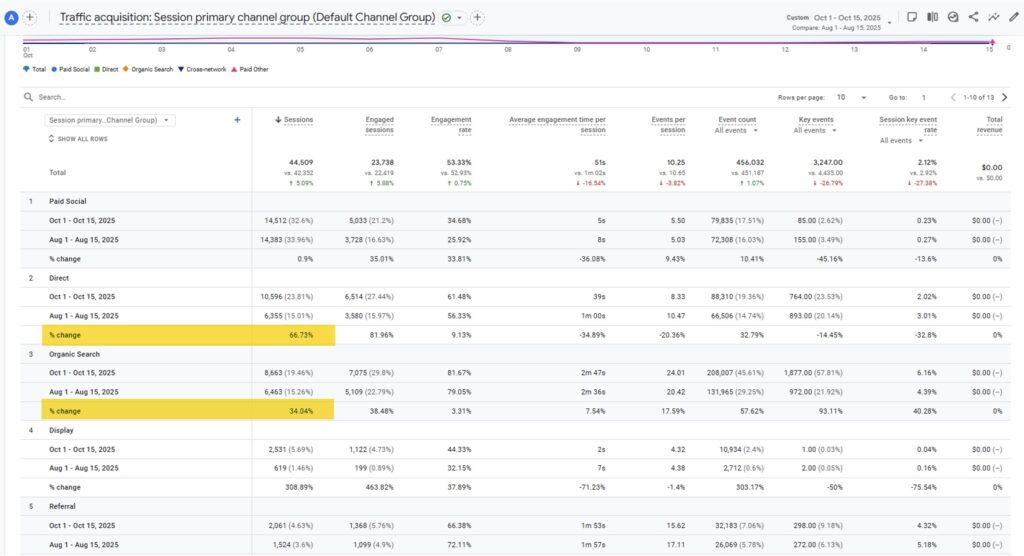Go to next page of table rows

pyautogui.click(x=1004, y=97)
